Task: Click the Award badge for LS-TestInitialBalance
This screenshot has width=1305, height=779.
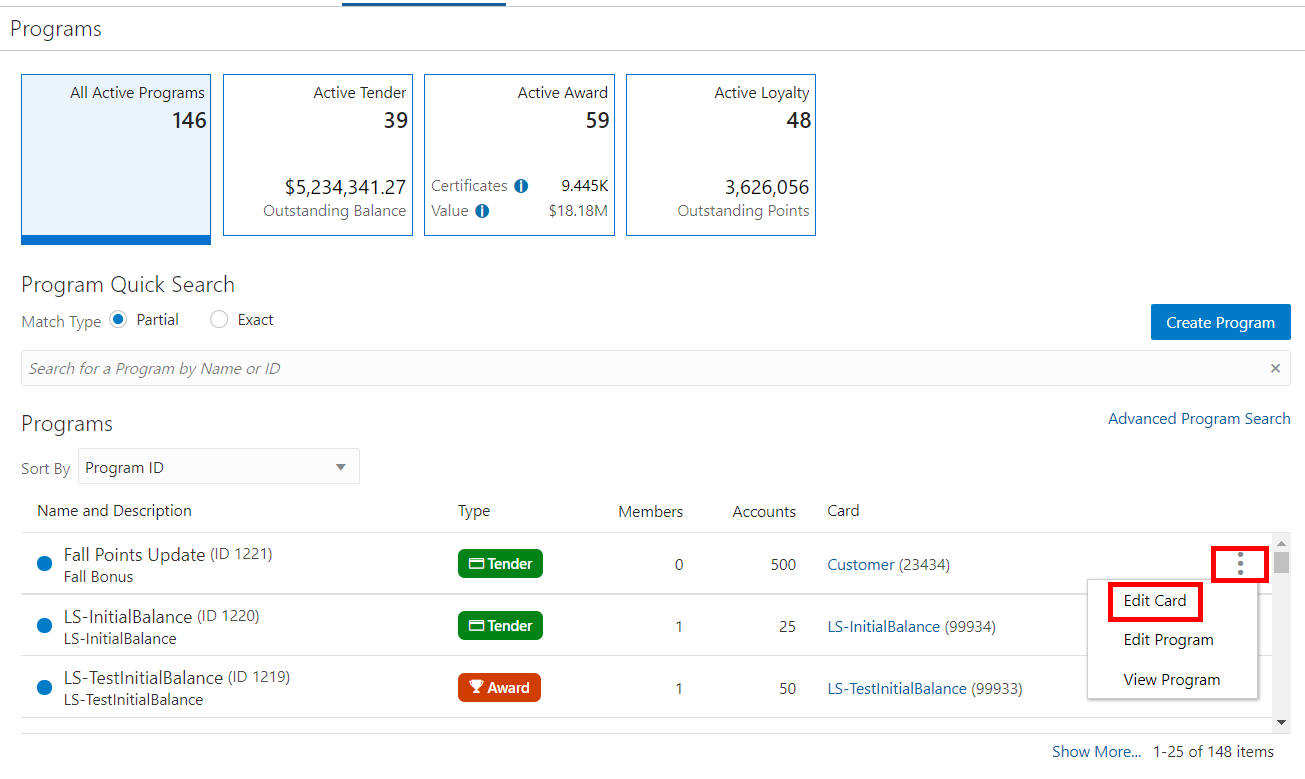Action: [x=499, y=688]
